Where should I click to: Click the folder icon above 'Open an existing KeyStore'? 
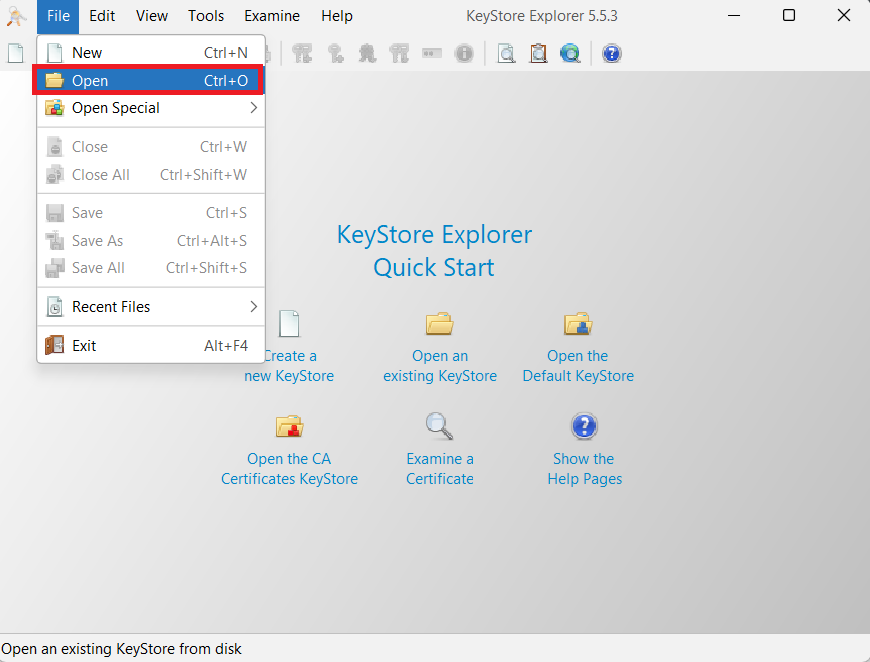coord(439,324)
